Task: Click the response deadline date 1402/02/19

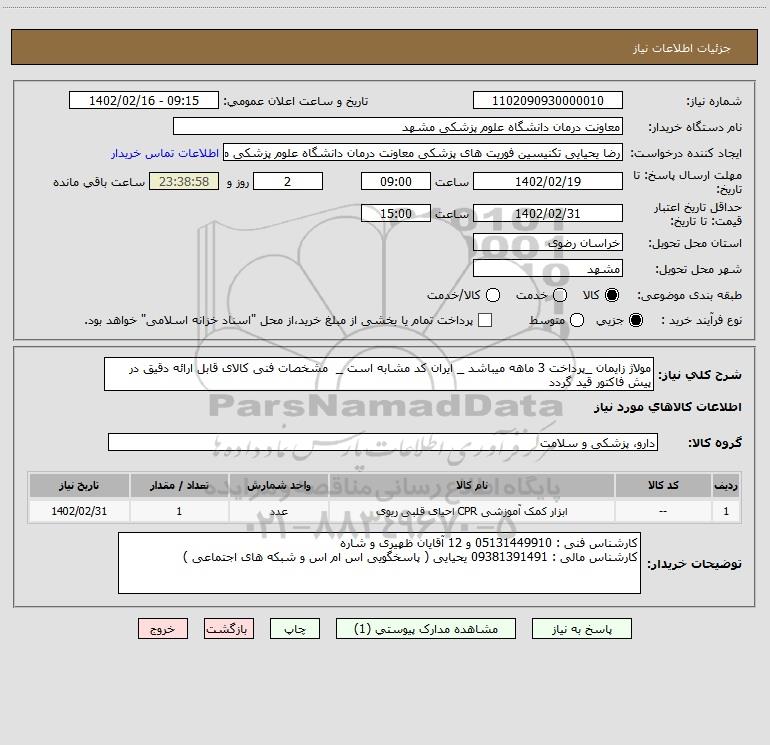Action: coord(548,181)
